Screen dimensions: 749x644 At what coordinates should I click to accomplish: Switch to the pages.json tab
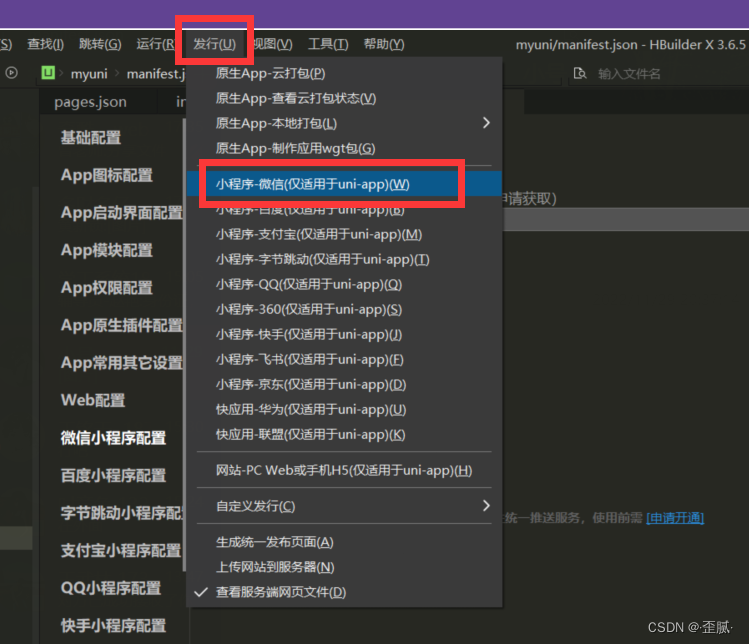(x=91, y=102)
